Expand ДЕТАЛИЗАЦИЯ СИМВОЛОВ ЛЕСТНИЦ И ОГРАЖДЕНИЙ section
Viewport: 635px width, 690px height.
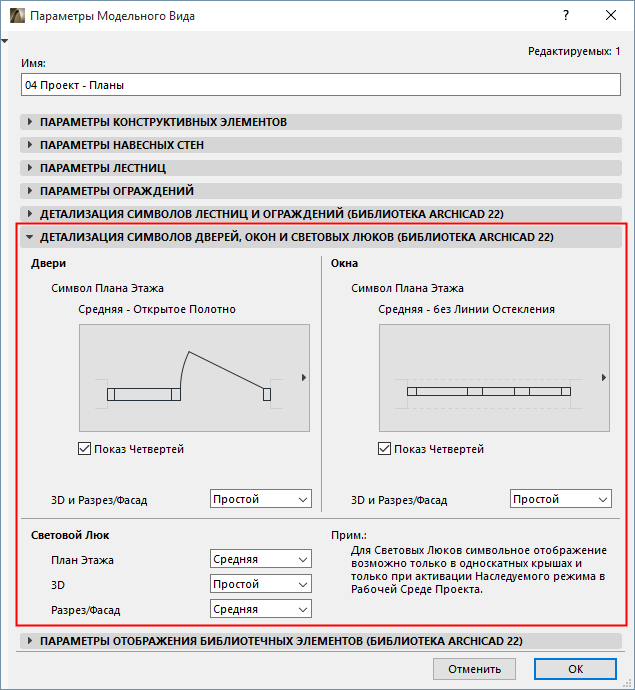click(321, 214)
